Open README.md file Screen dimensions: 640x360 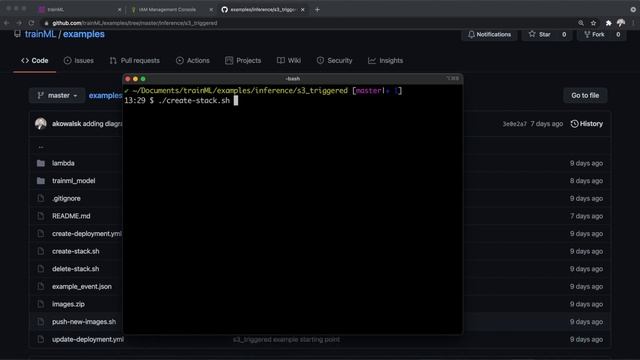pyautogui.click(x=71, y=216)
